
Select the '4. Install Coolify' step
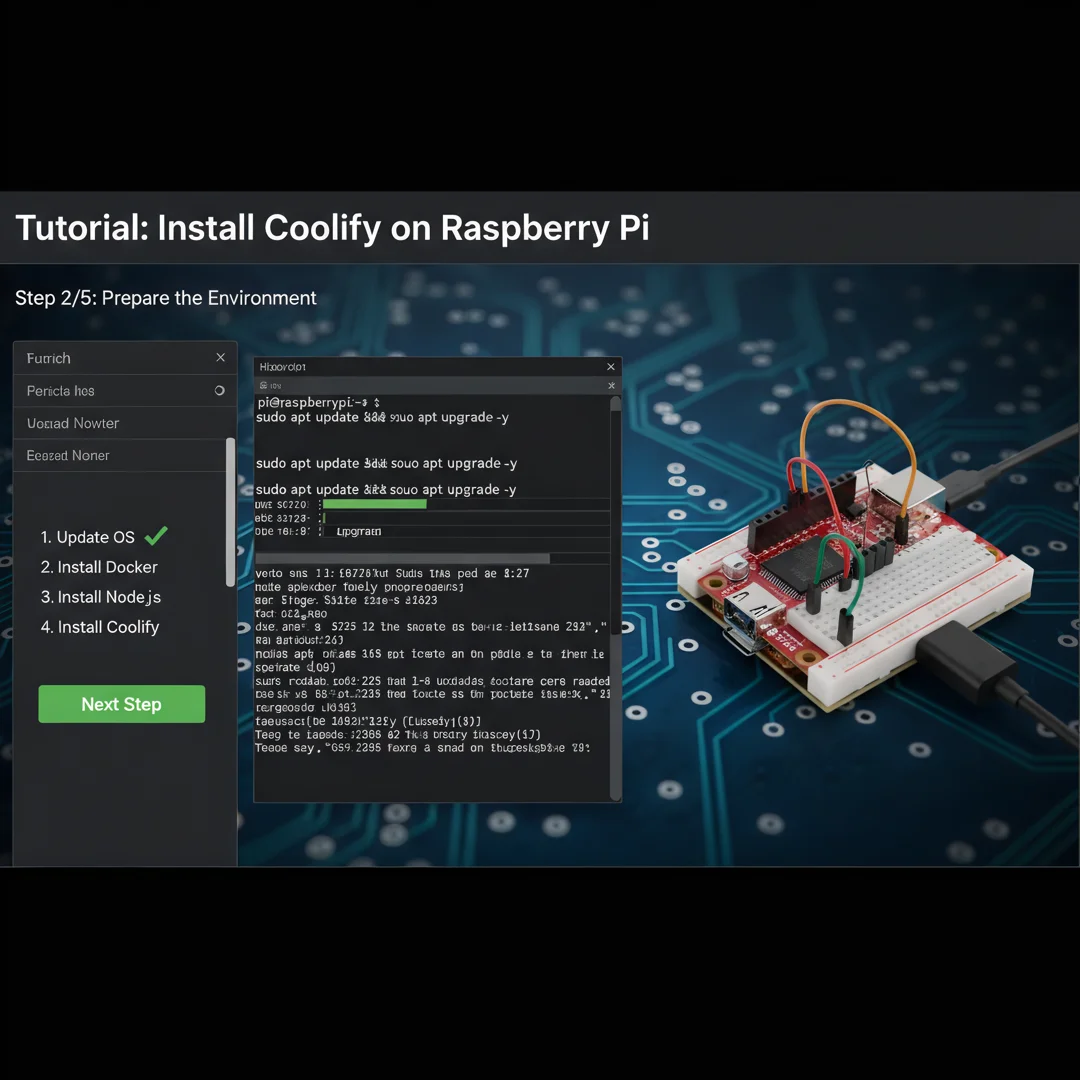click(x=100, y=627)
